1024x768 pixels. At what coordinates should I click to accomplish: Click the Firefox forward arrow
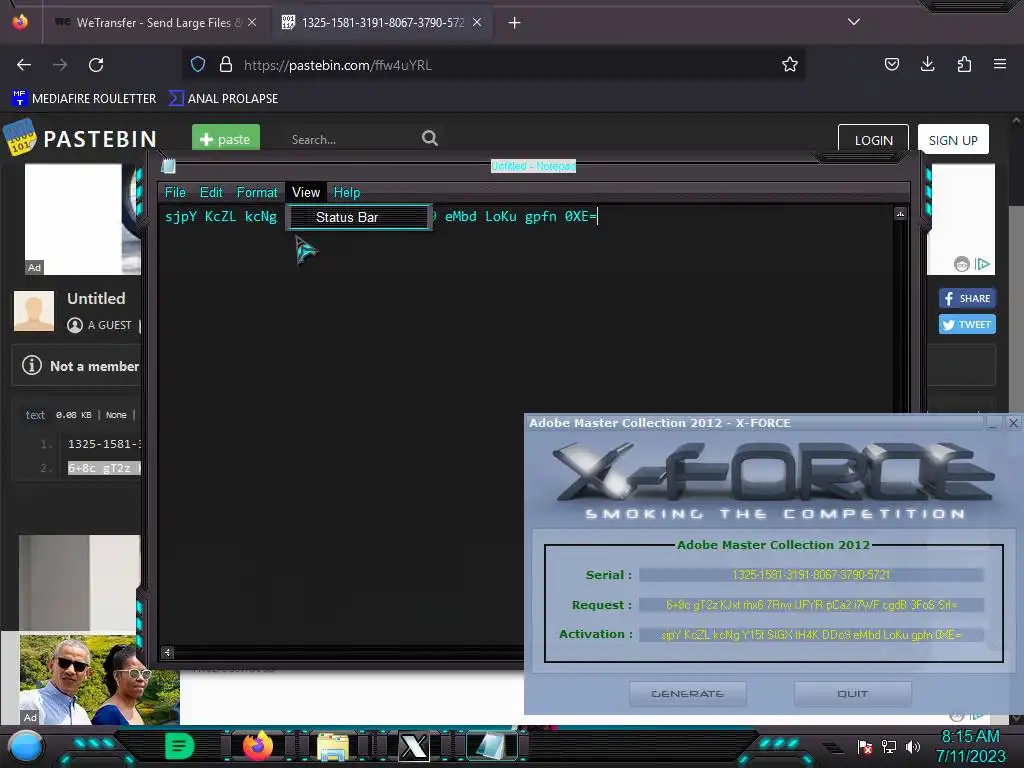click(59, 65)
